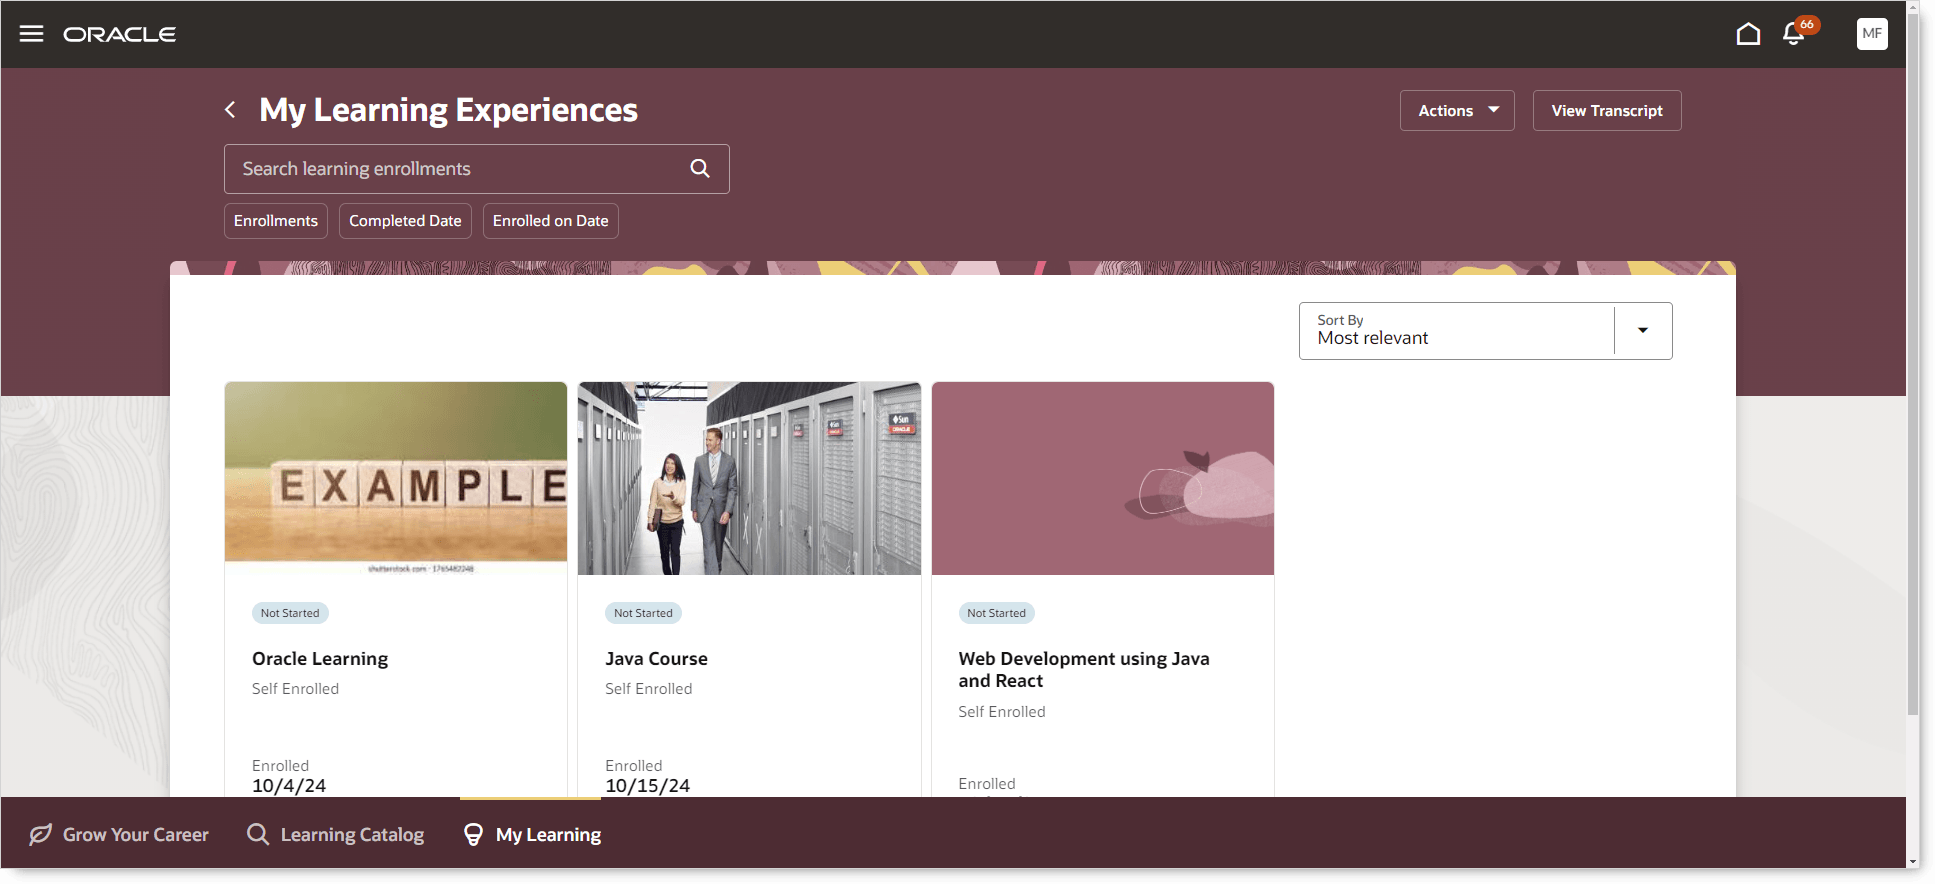The image size is (1935, 884).
Task: Open the Java Course title
Action: click(656, 659)
